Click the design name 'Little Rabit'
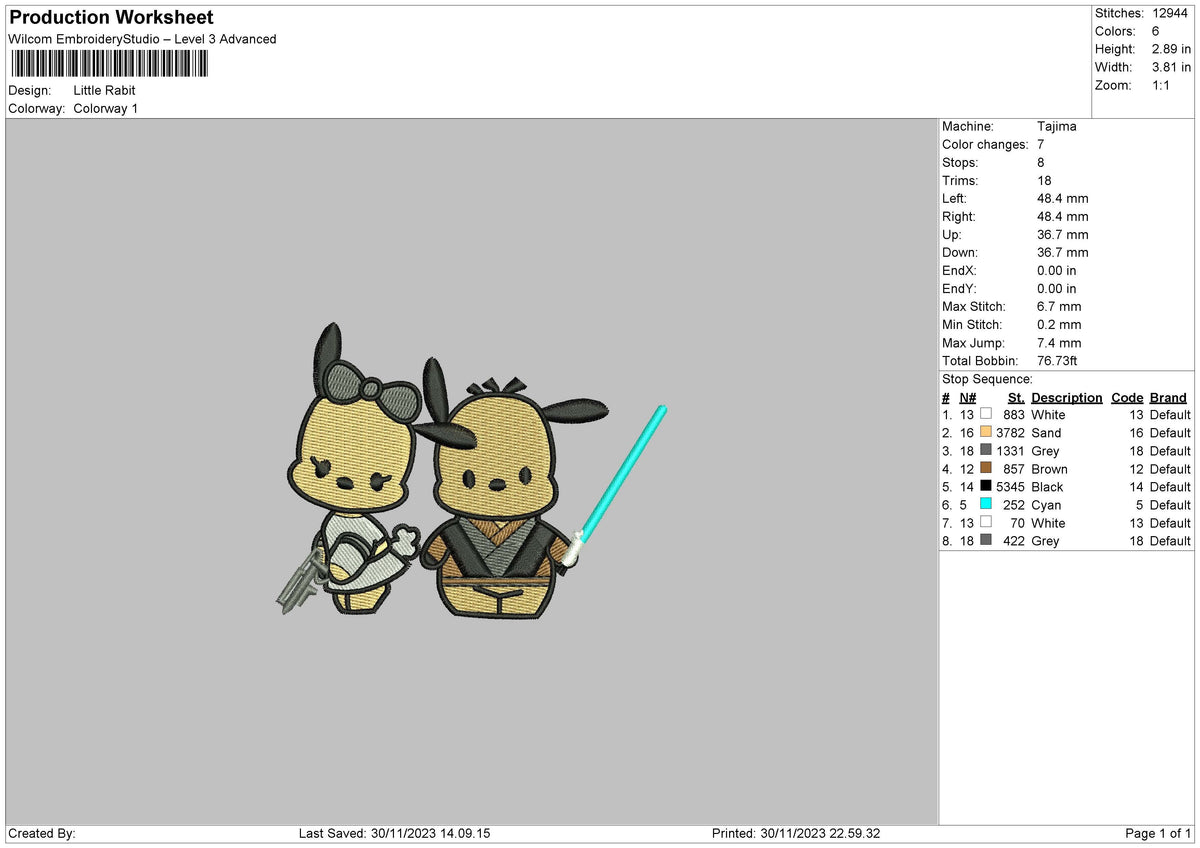 [x=104, y=90]
